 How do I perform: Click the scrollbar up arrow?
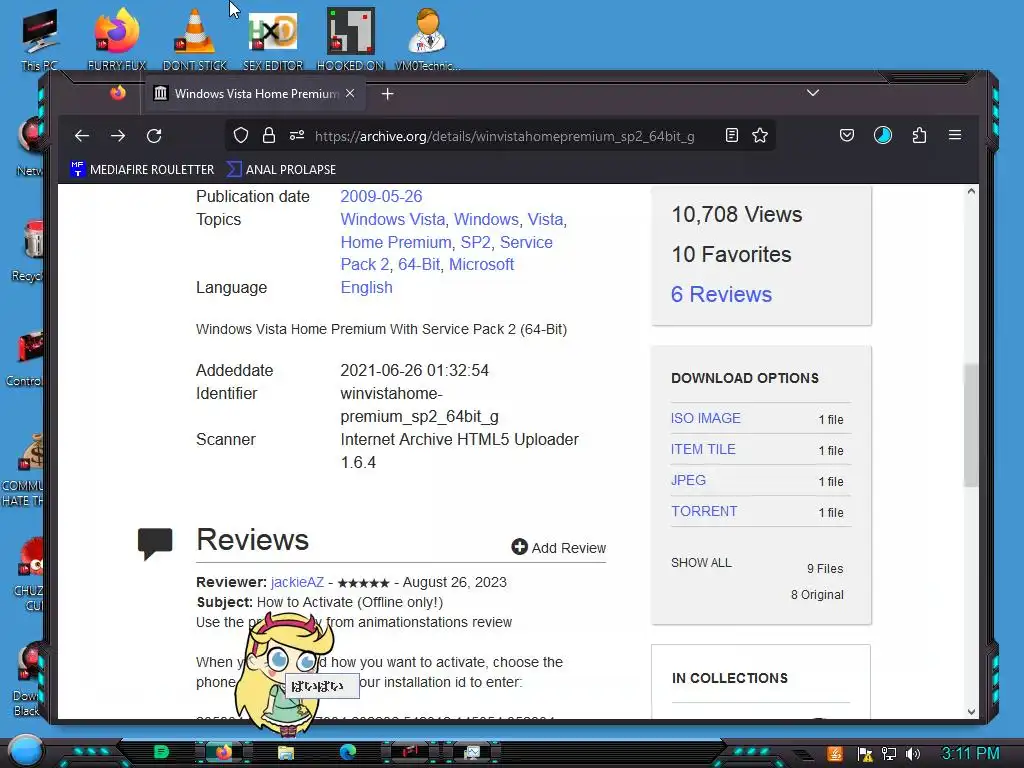[x=971, y=191]
